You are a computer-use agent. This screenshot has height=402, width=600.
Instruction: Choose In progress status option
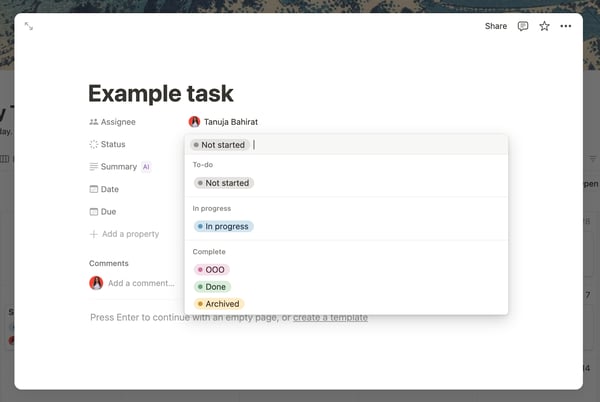click(x=224, y=226)
